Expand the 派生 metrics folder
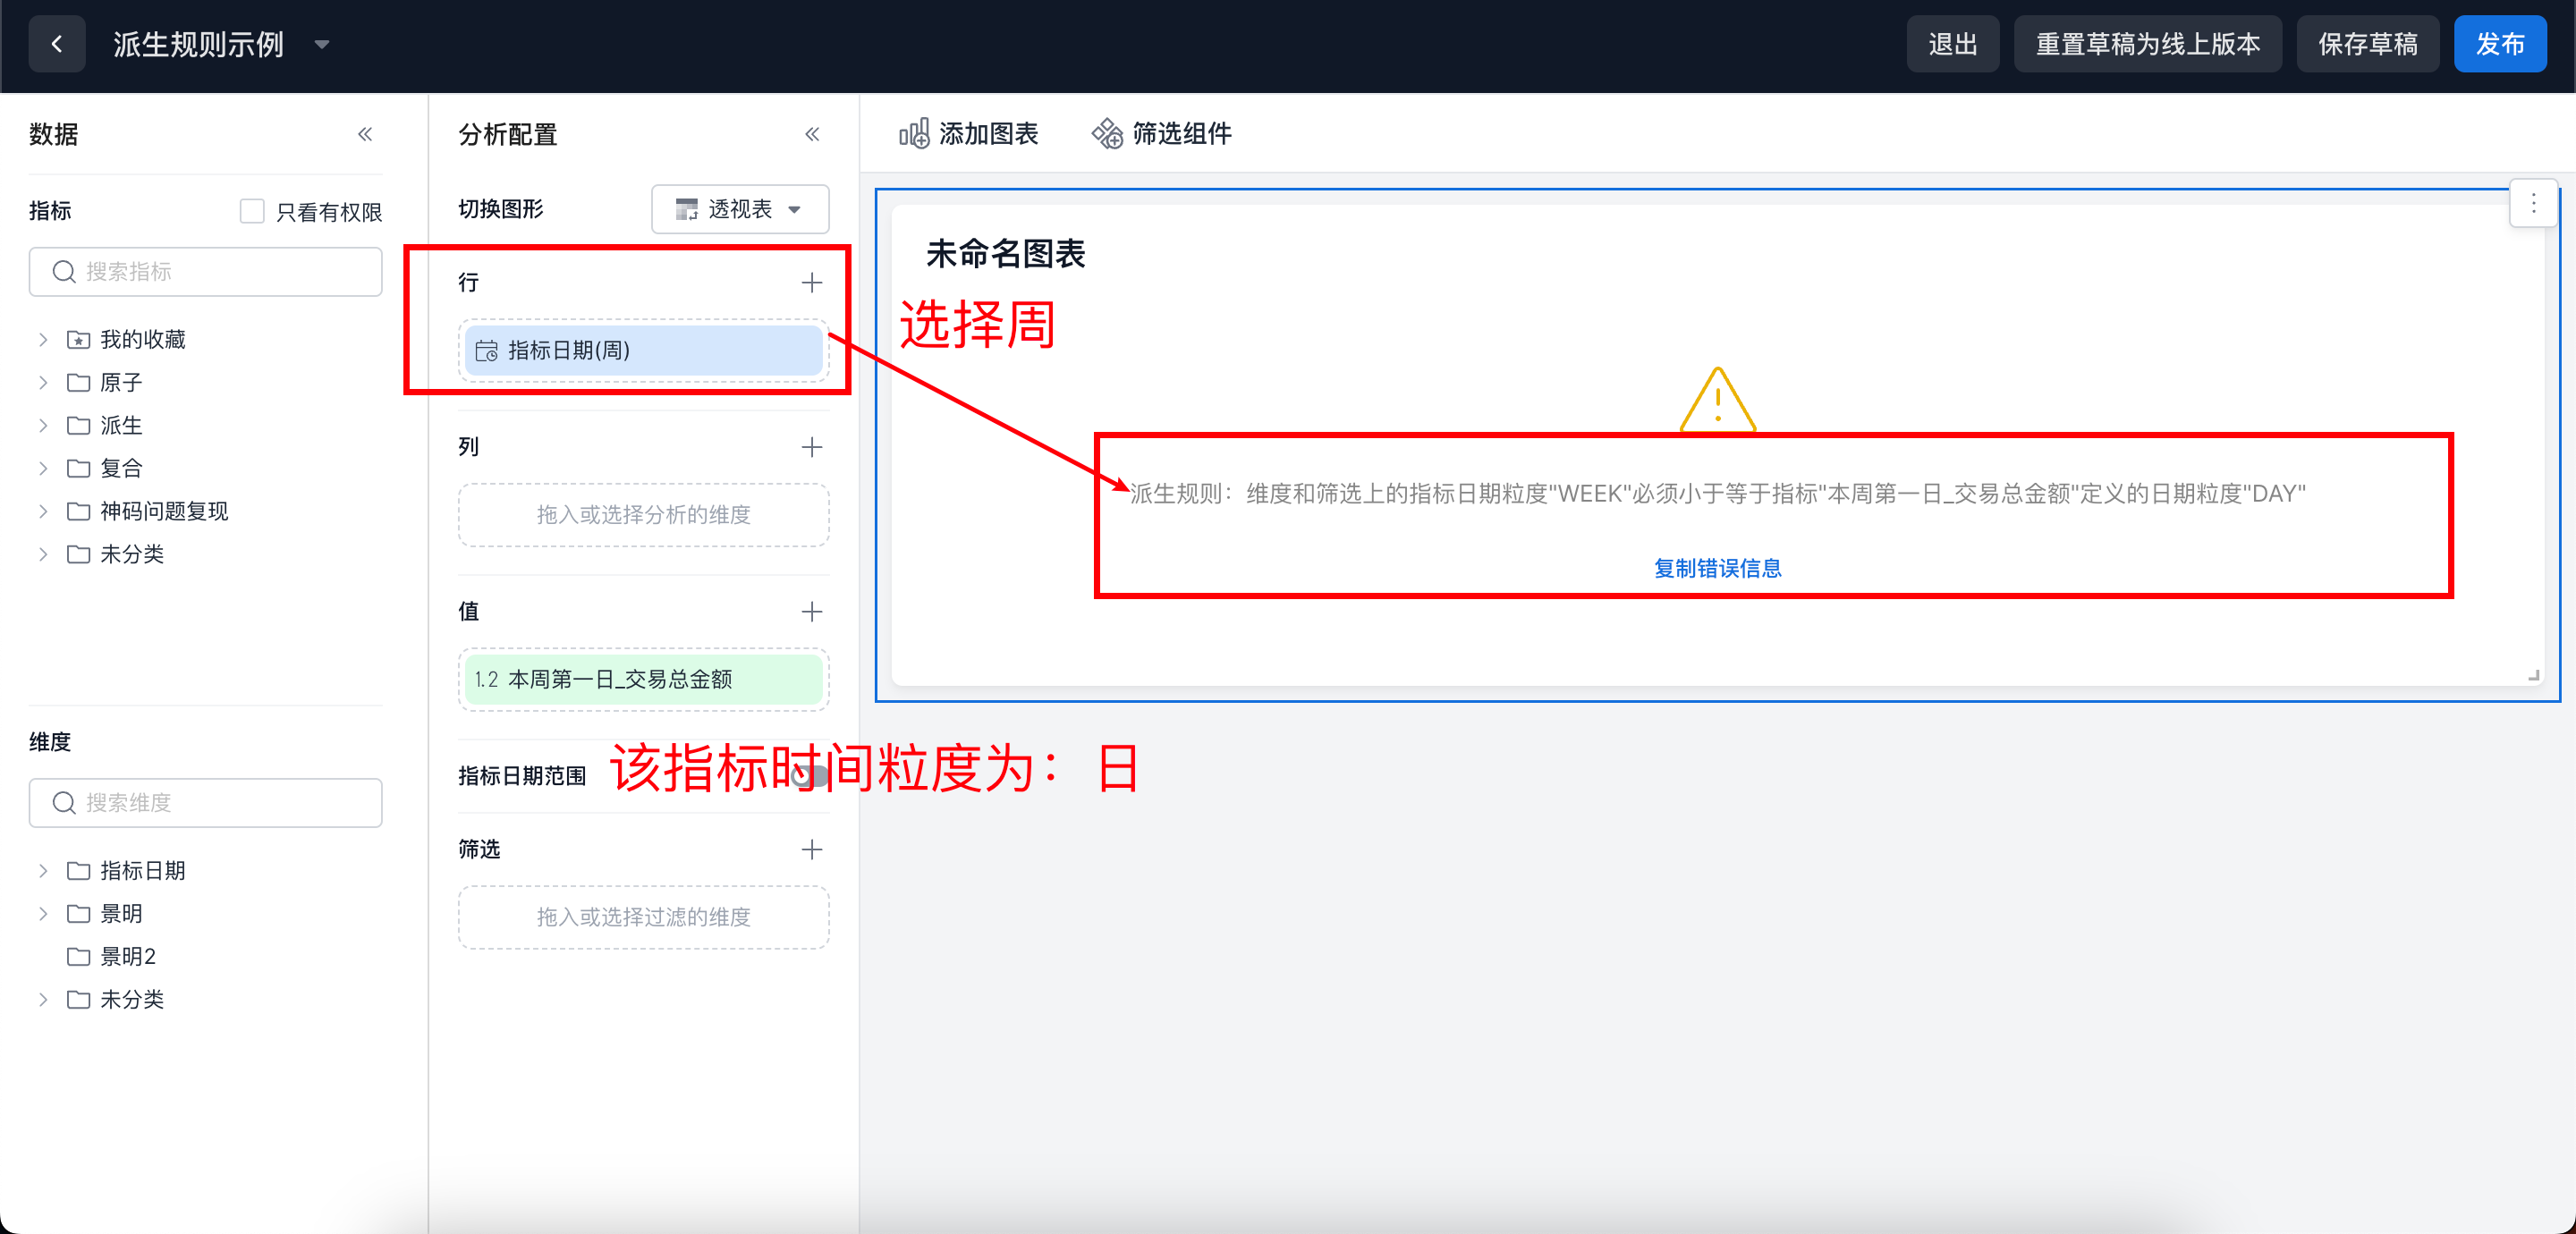Viewport: 2576px width, 1234px height. point(43,425)
